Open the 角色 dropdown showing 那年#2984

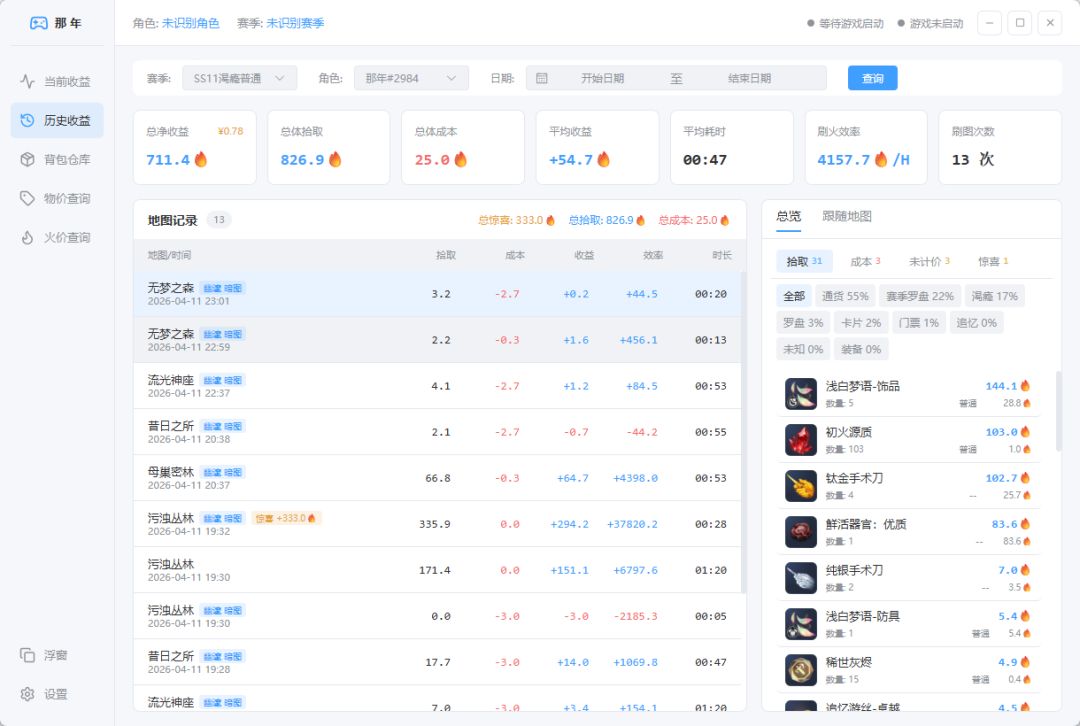[411, 79]
